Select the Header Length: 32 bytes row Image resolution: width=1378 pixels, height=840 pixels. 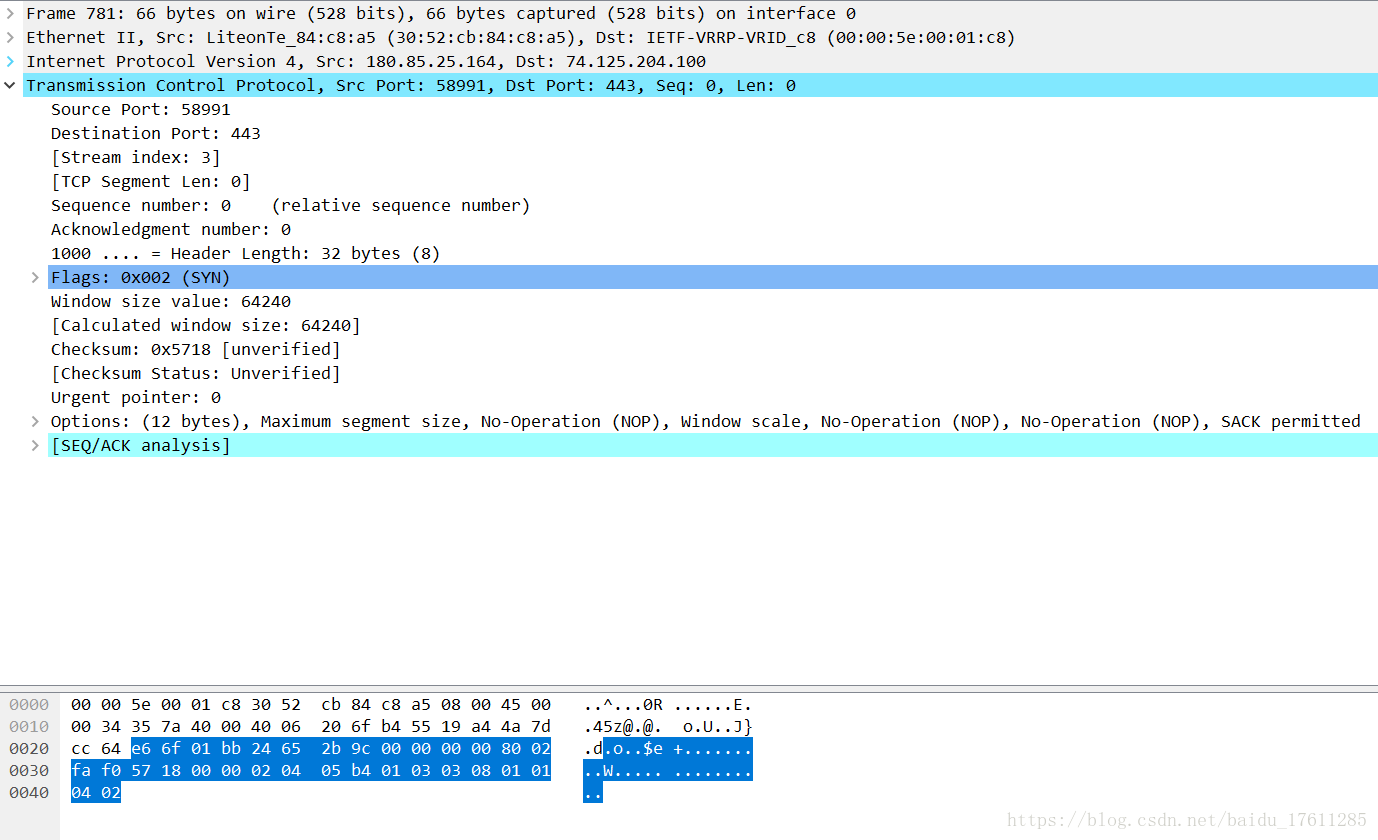pos(245,254)
